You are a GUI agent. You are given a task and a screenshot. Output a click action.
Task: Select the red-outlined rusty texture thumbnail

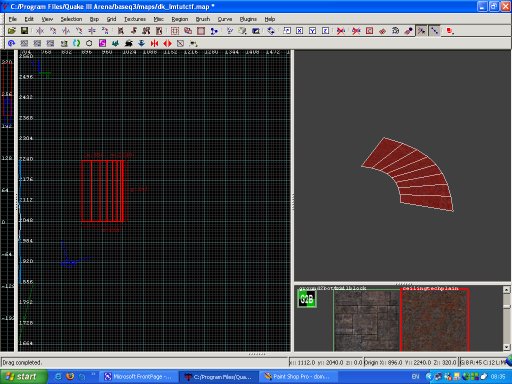coord(435,320)
